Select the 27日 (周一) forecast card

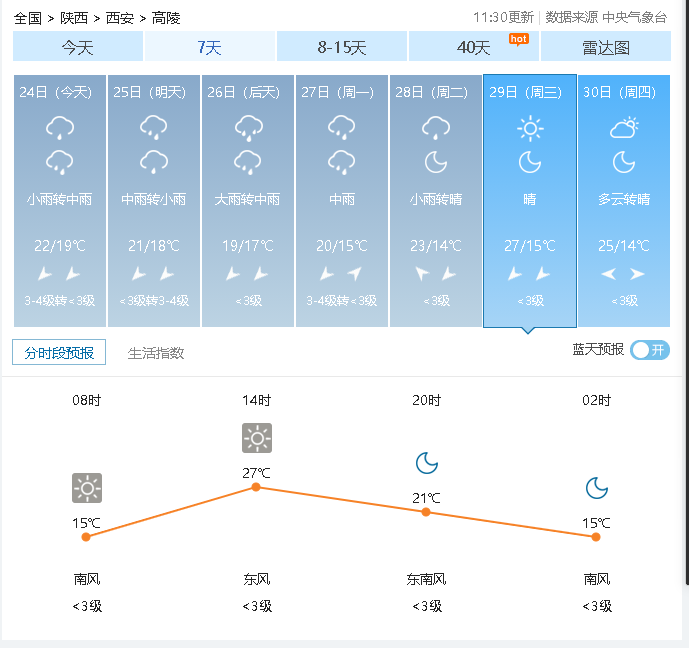click(342, 201)
